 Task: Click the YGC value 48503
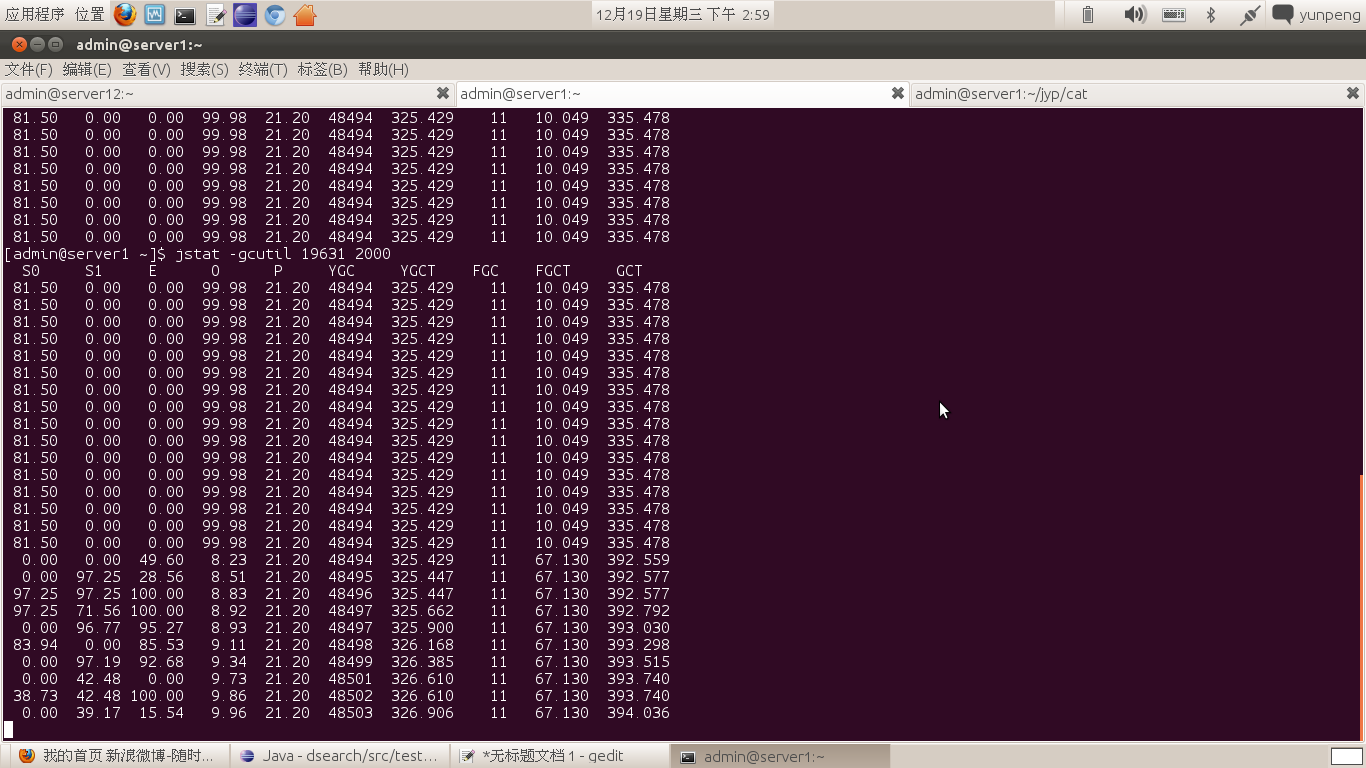point(350,713)
